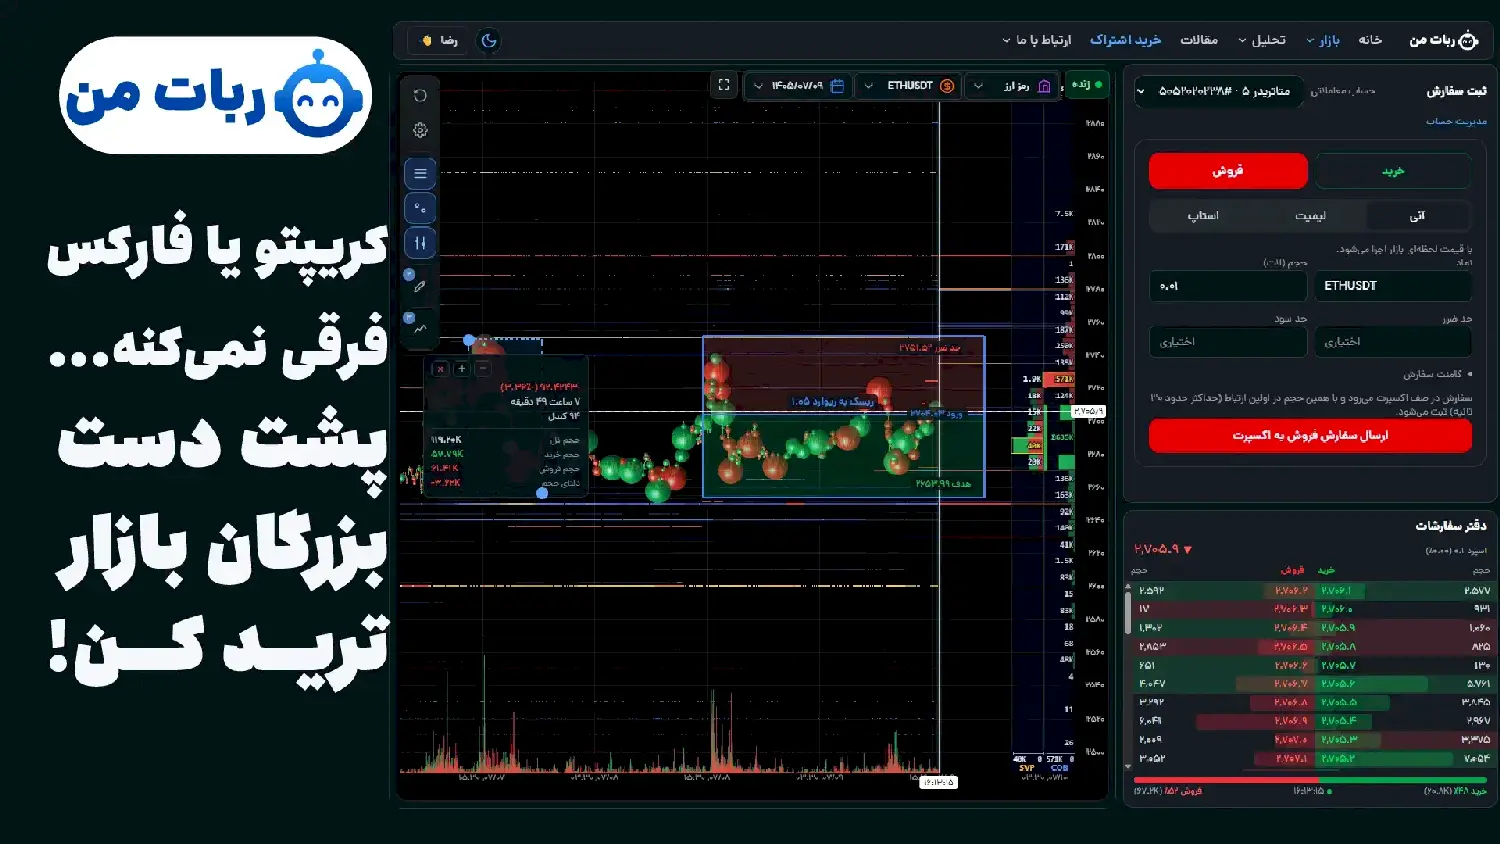
Task: Expand chart to fullscreen
Action: [x=724, y=85]
